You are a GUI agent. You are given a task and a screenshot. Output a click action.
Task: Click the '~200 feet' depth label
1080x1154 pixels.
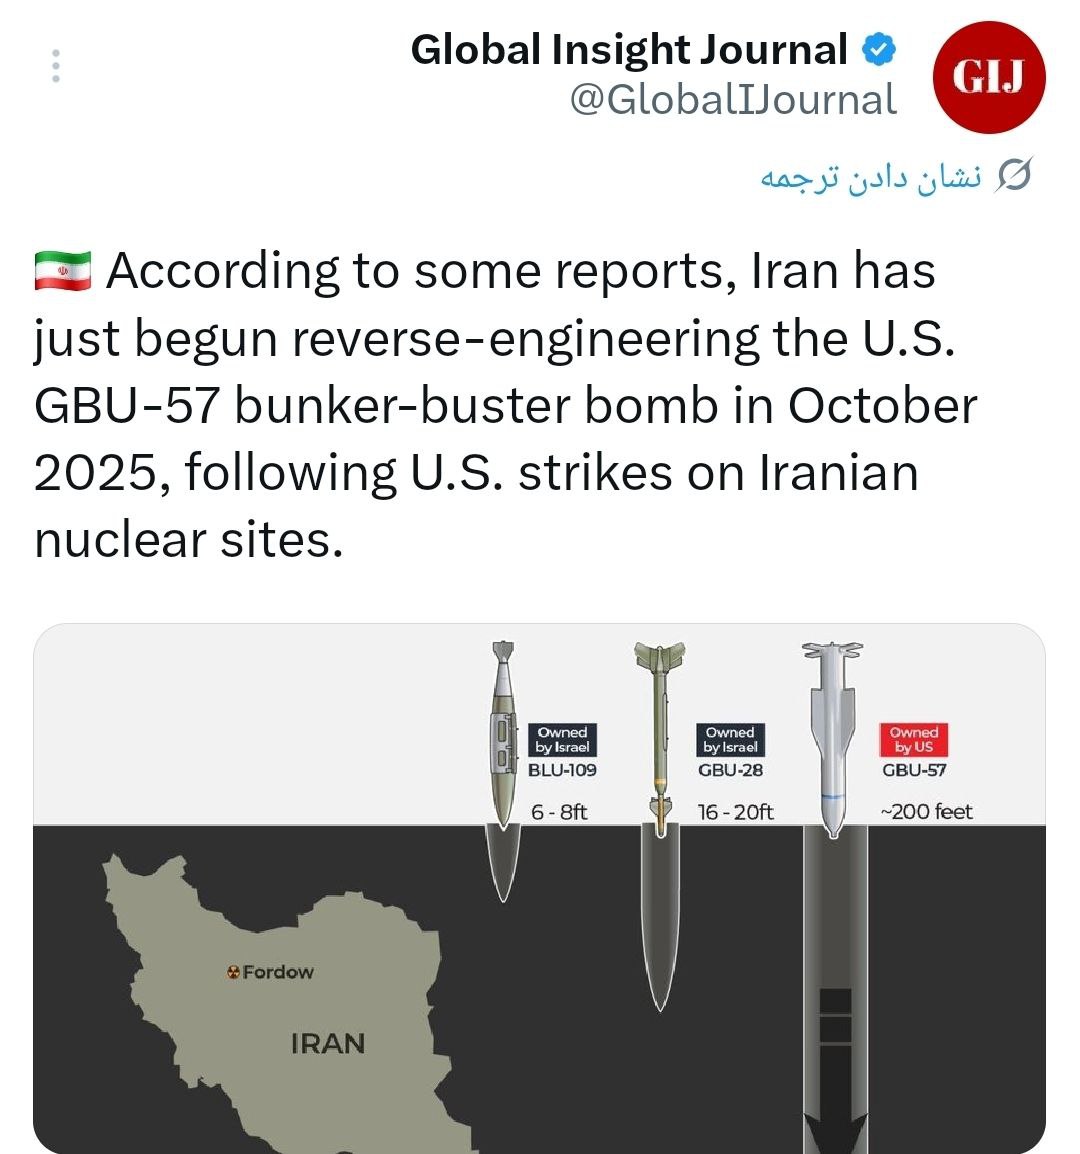pos(926,812)
